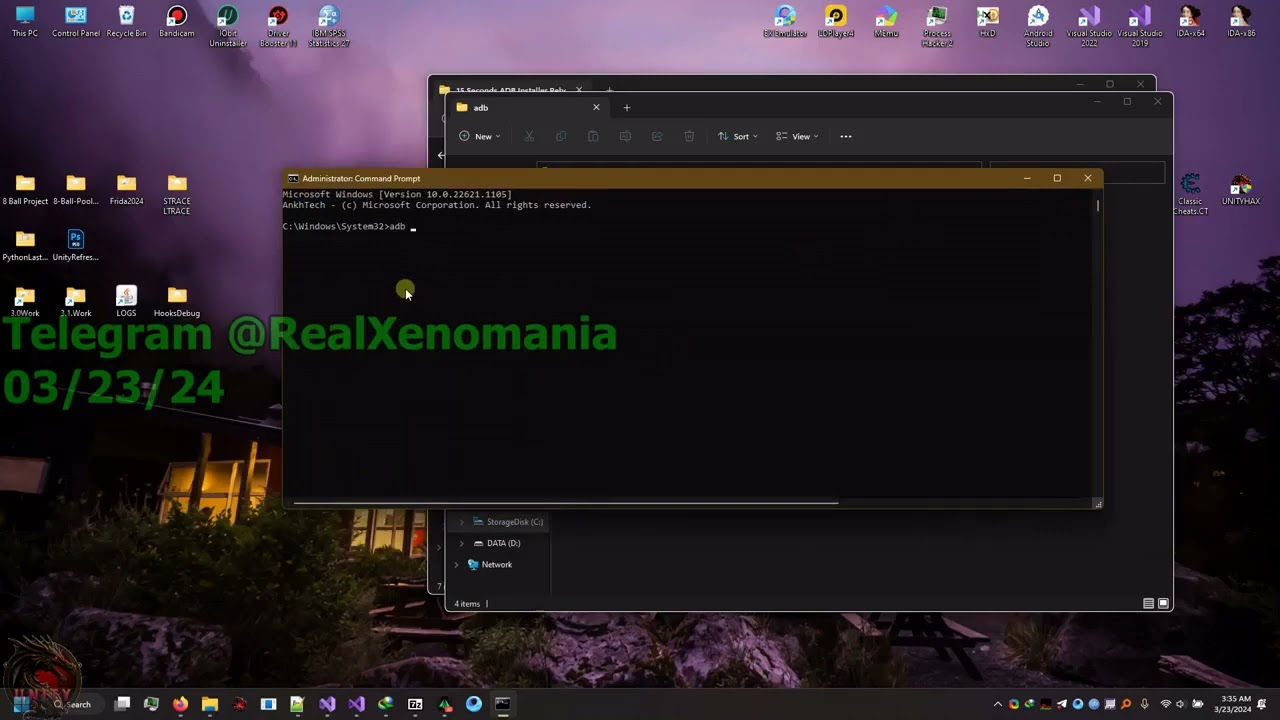Open HxD hex editor desktop icon
The image size is (1280, 720).
pyautogui.click(x=987, y=22)
